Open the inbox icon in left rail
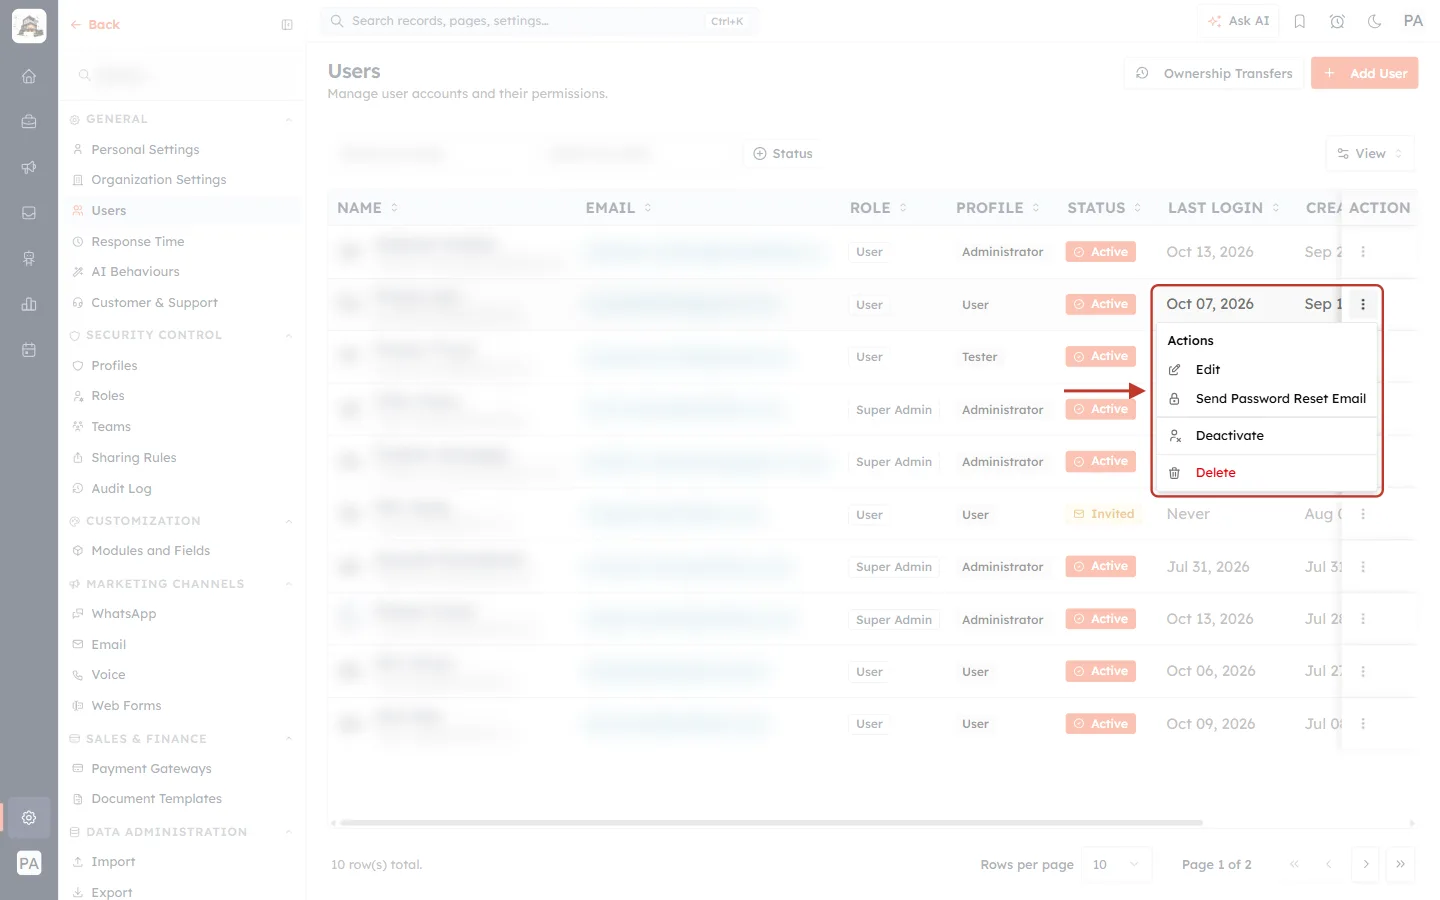This screenshot has width=1440, height=900. pyautogui.click(x=29, y=213)
